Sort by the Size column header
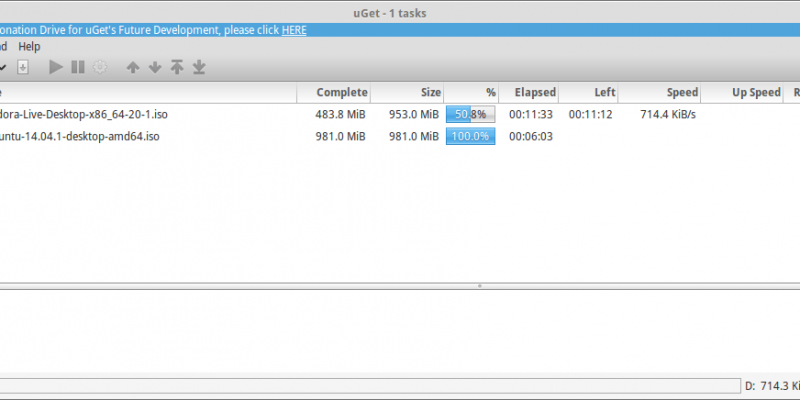 [407, 92]
